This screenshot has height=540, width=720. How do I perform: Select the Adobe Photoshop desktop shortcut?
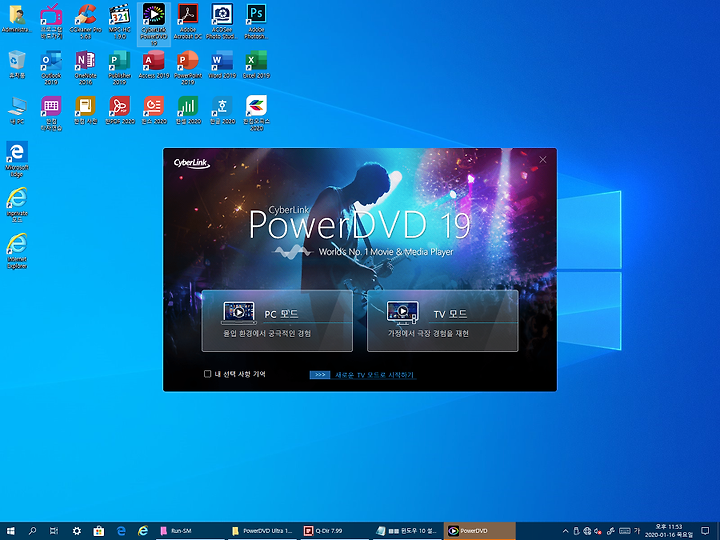(256, 21)
